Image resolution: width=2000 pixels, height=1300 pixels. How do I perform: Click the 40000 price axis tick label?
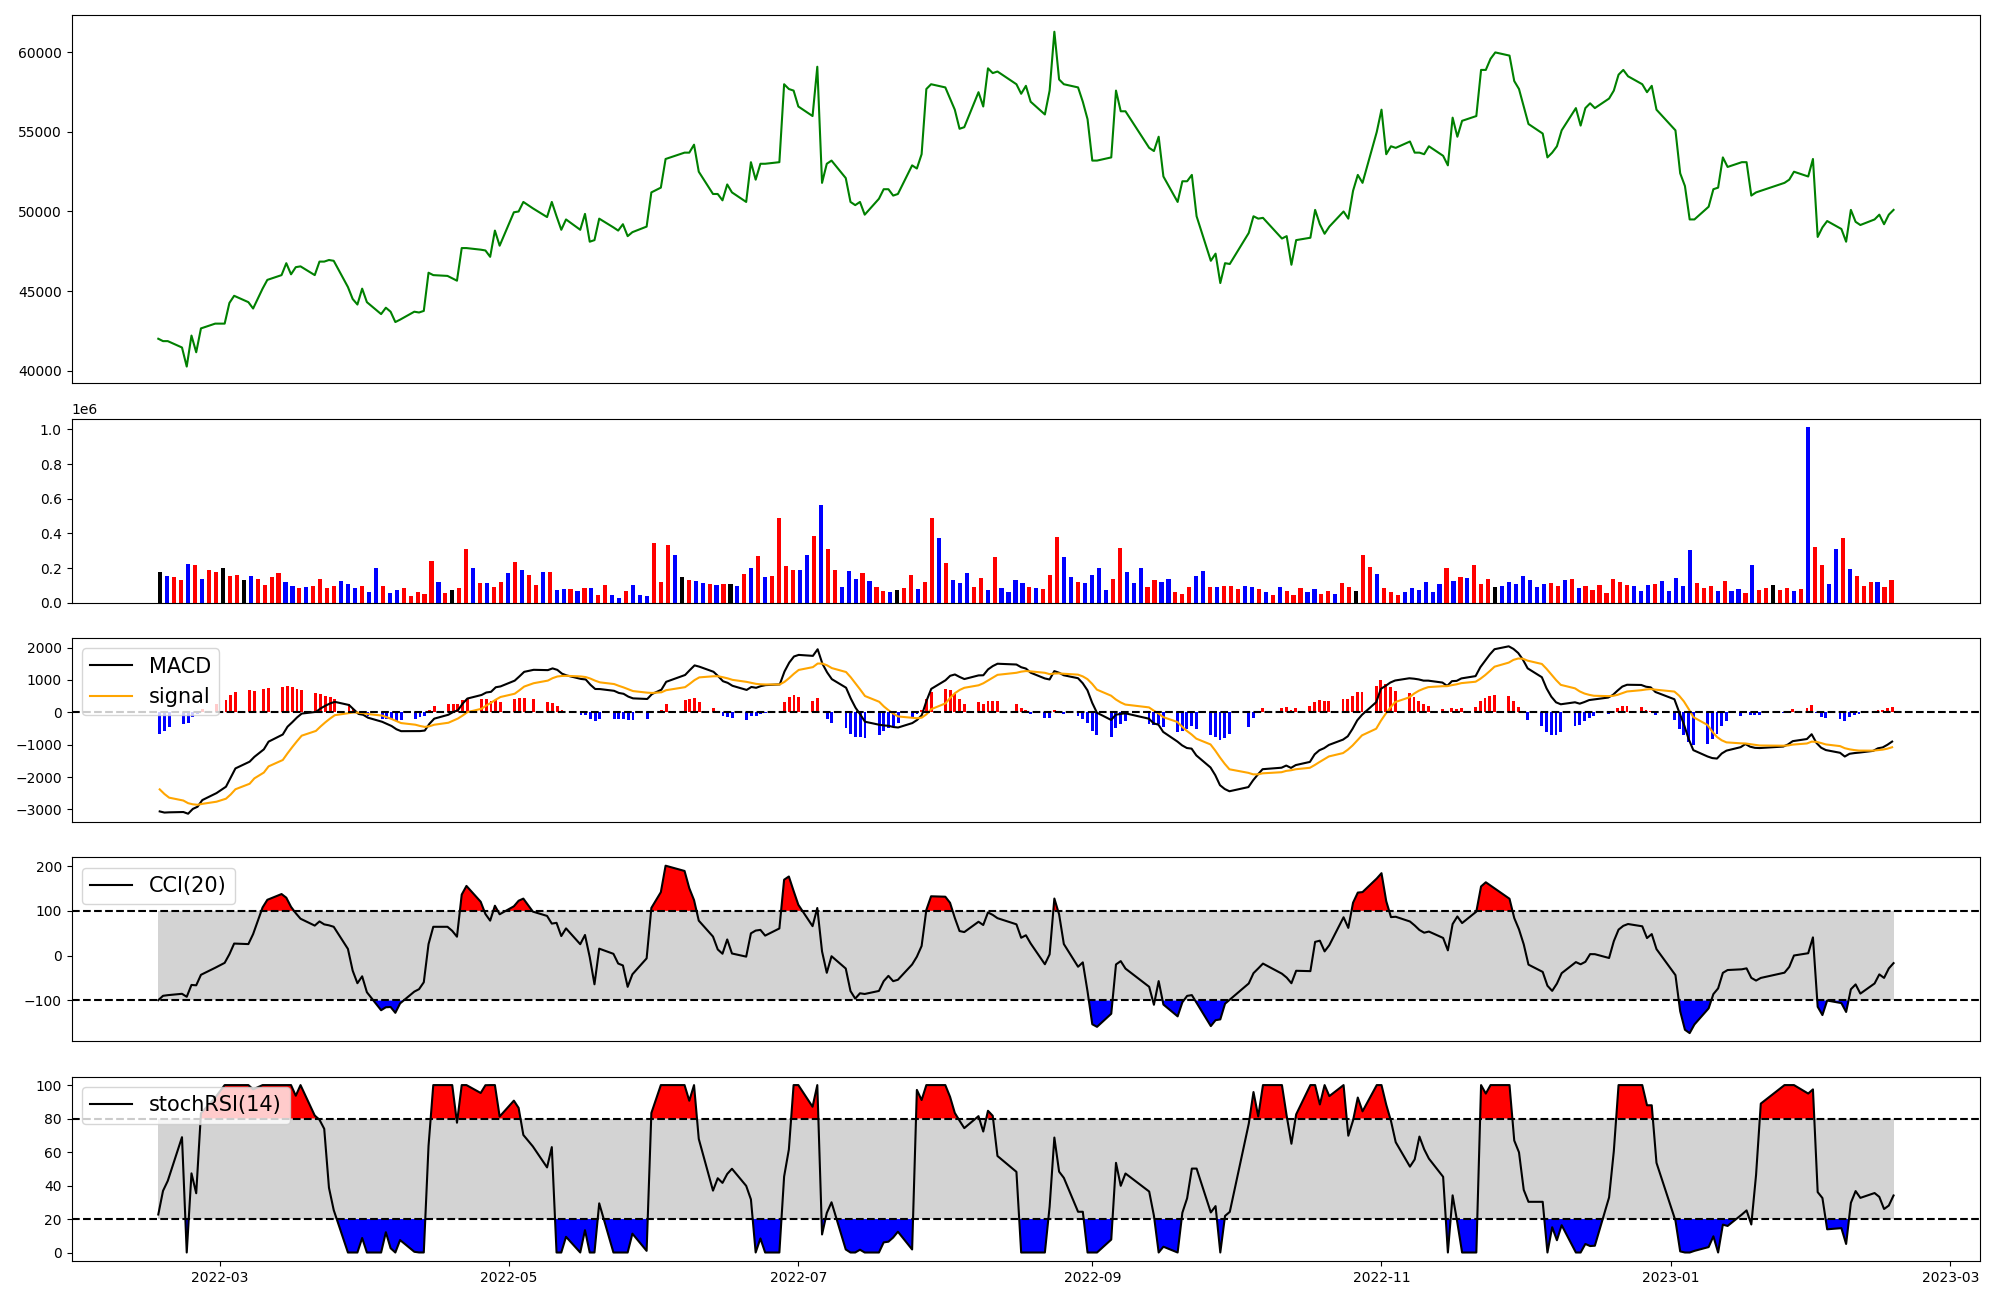[40, 372]
